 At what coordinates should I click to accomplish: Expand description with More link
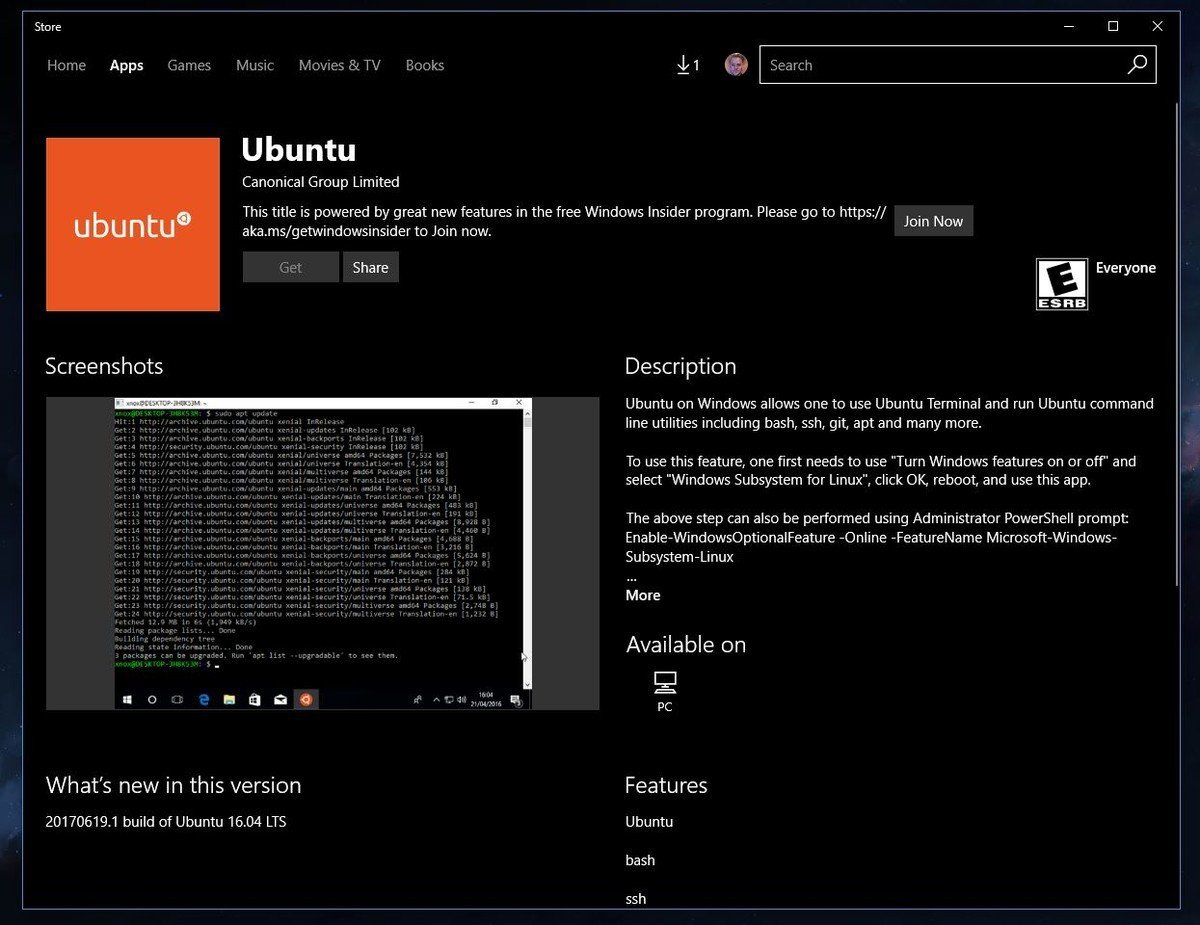pyautogui.click(x=643, y=595)
